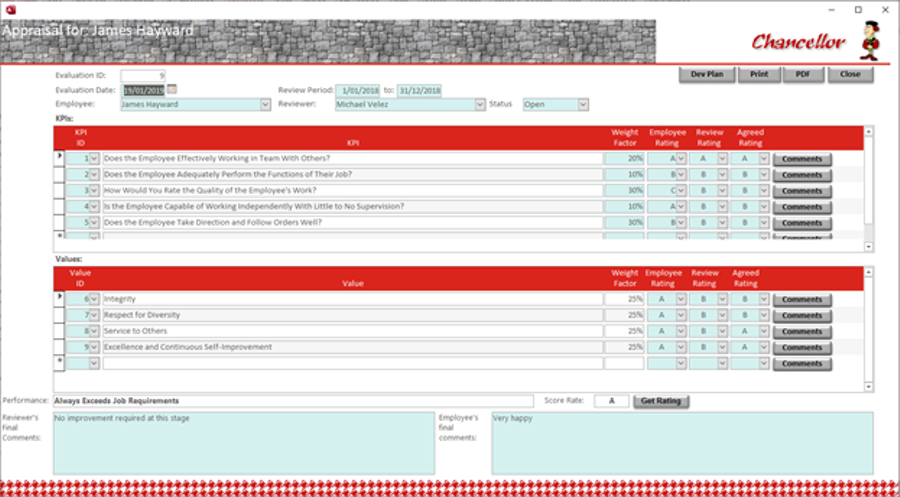Viewport: 900px width, 497px height.
Task: Click the Print button
Action: point(759,75)
